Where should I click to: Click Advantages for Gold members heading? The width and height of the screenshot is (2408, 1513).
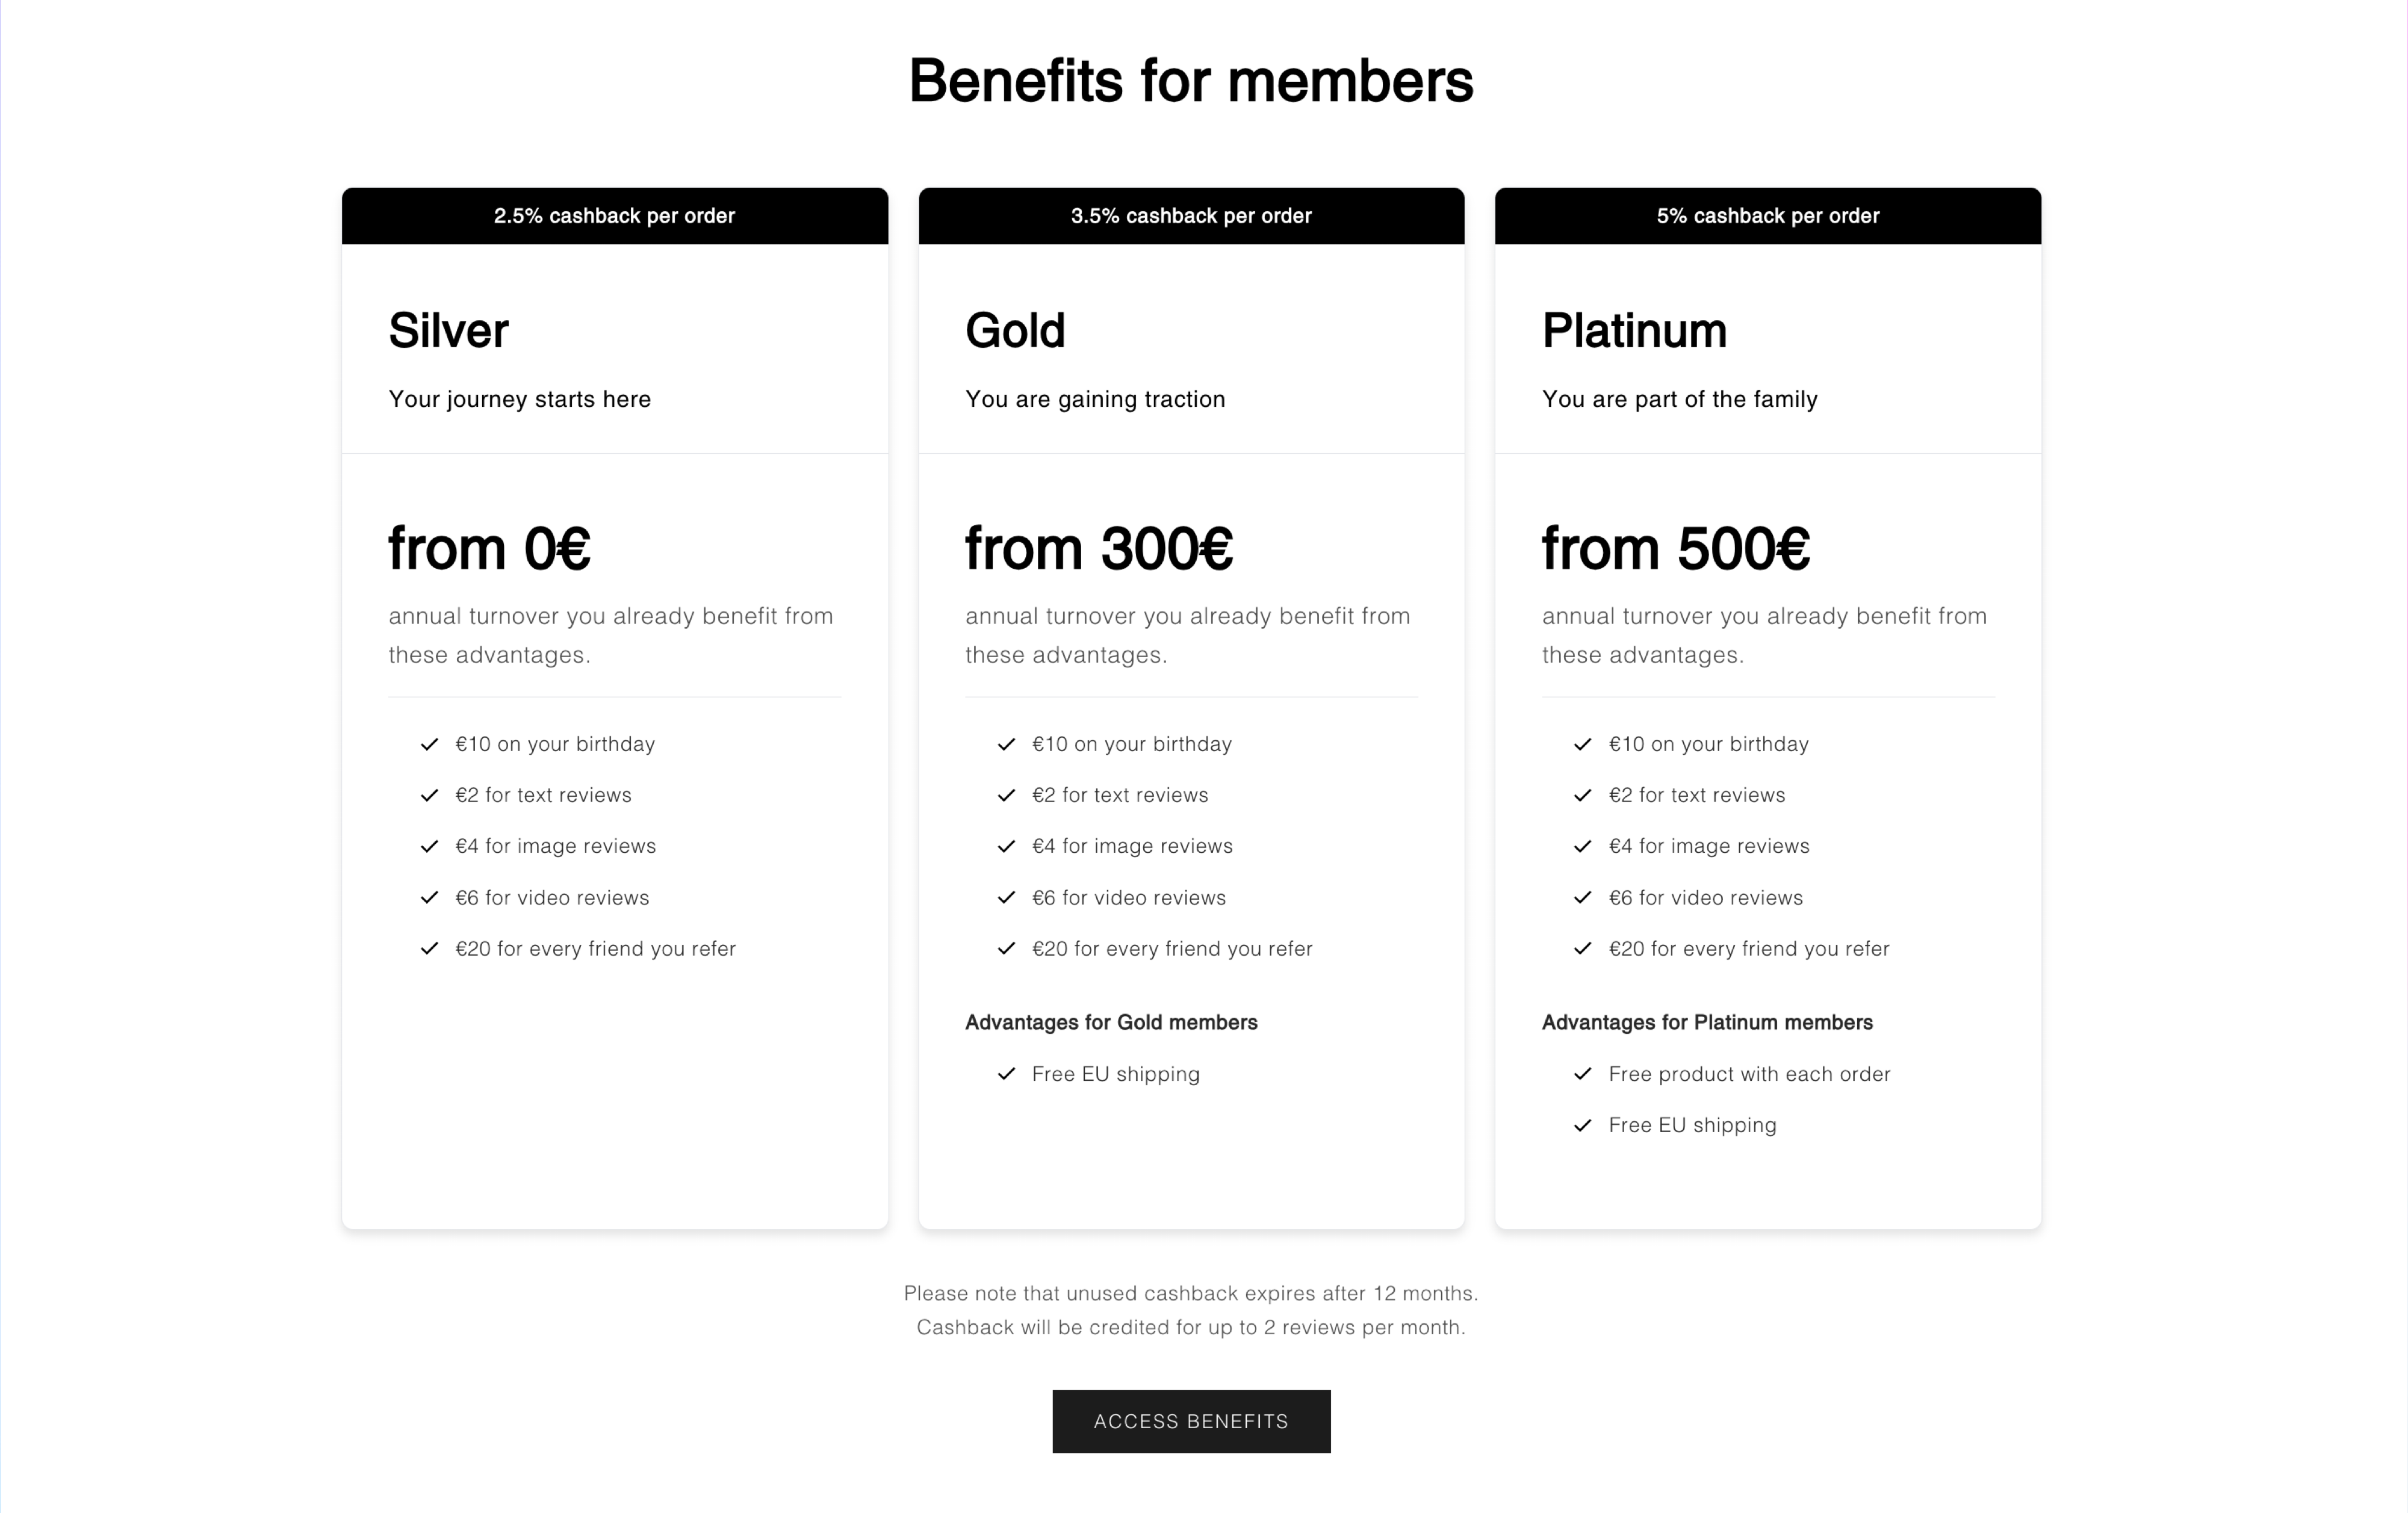click(1111, 1022)
